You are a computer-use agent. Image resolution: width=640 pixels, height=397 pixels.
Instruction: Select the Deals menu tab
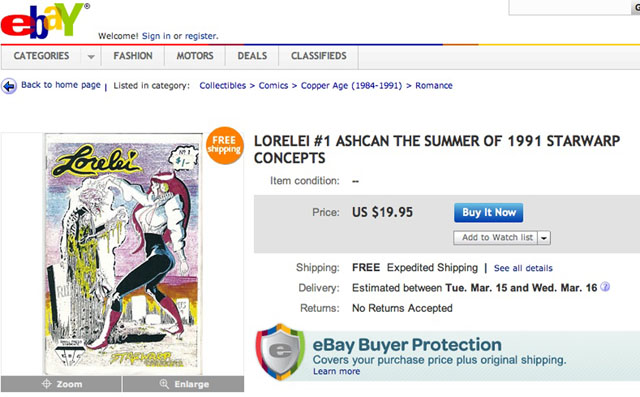pos(252,56)
